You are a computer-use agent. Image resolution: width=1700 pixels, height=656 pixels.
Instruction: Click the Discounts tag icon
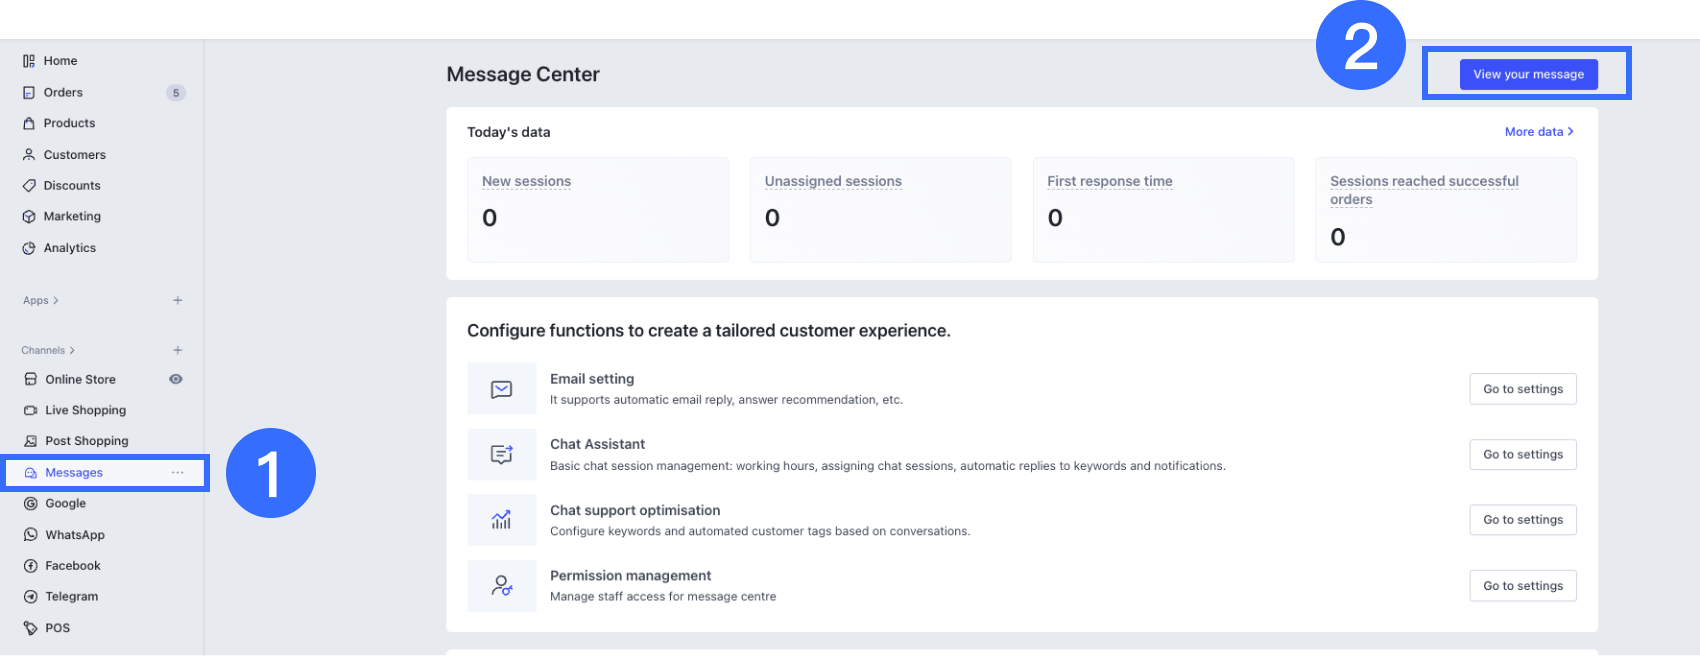point(29,186)
